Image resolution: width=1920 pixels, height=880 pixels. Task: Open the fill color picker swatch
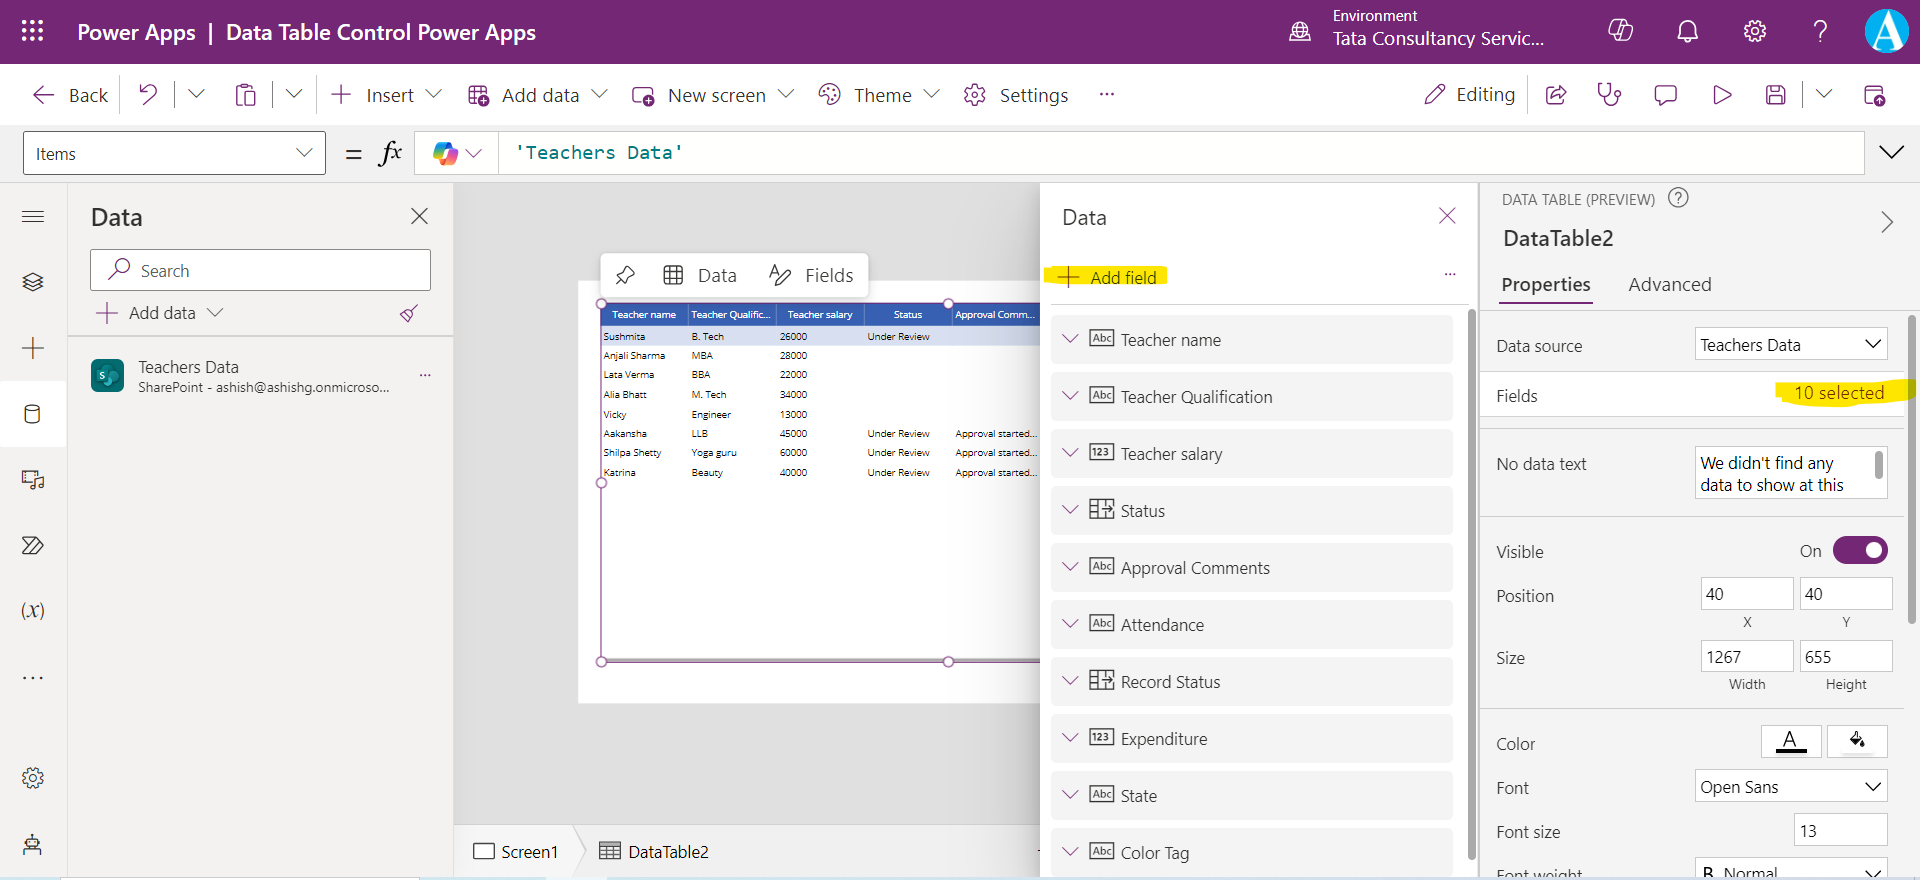click(1857, 741)
